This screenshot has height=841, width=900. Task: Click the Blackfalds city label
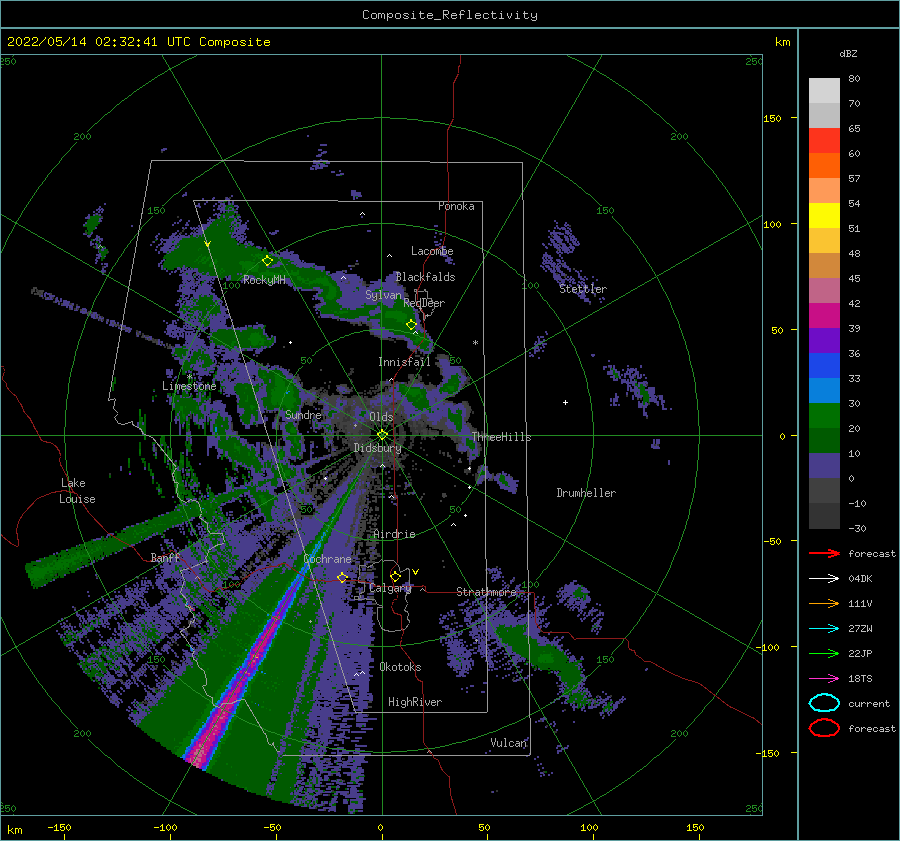pyautogui.click(x=425, y=277)
